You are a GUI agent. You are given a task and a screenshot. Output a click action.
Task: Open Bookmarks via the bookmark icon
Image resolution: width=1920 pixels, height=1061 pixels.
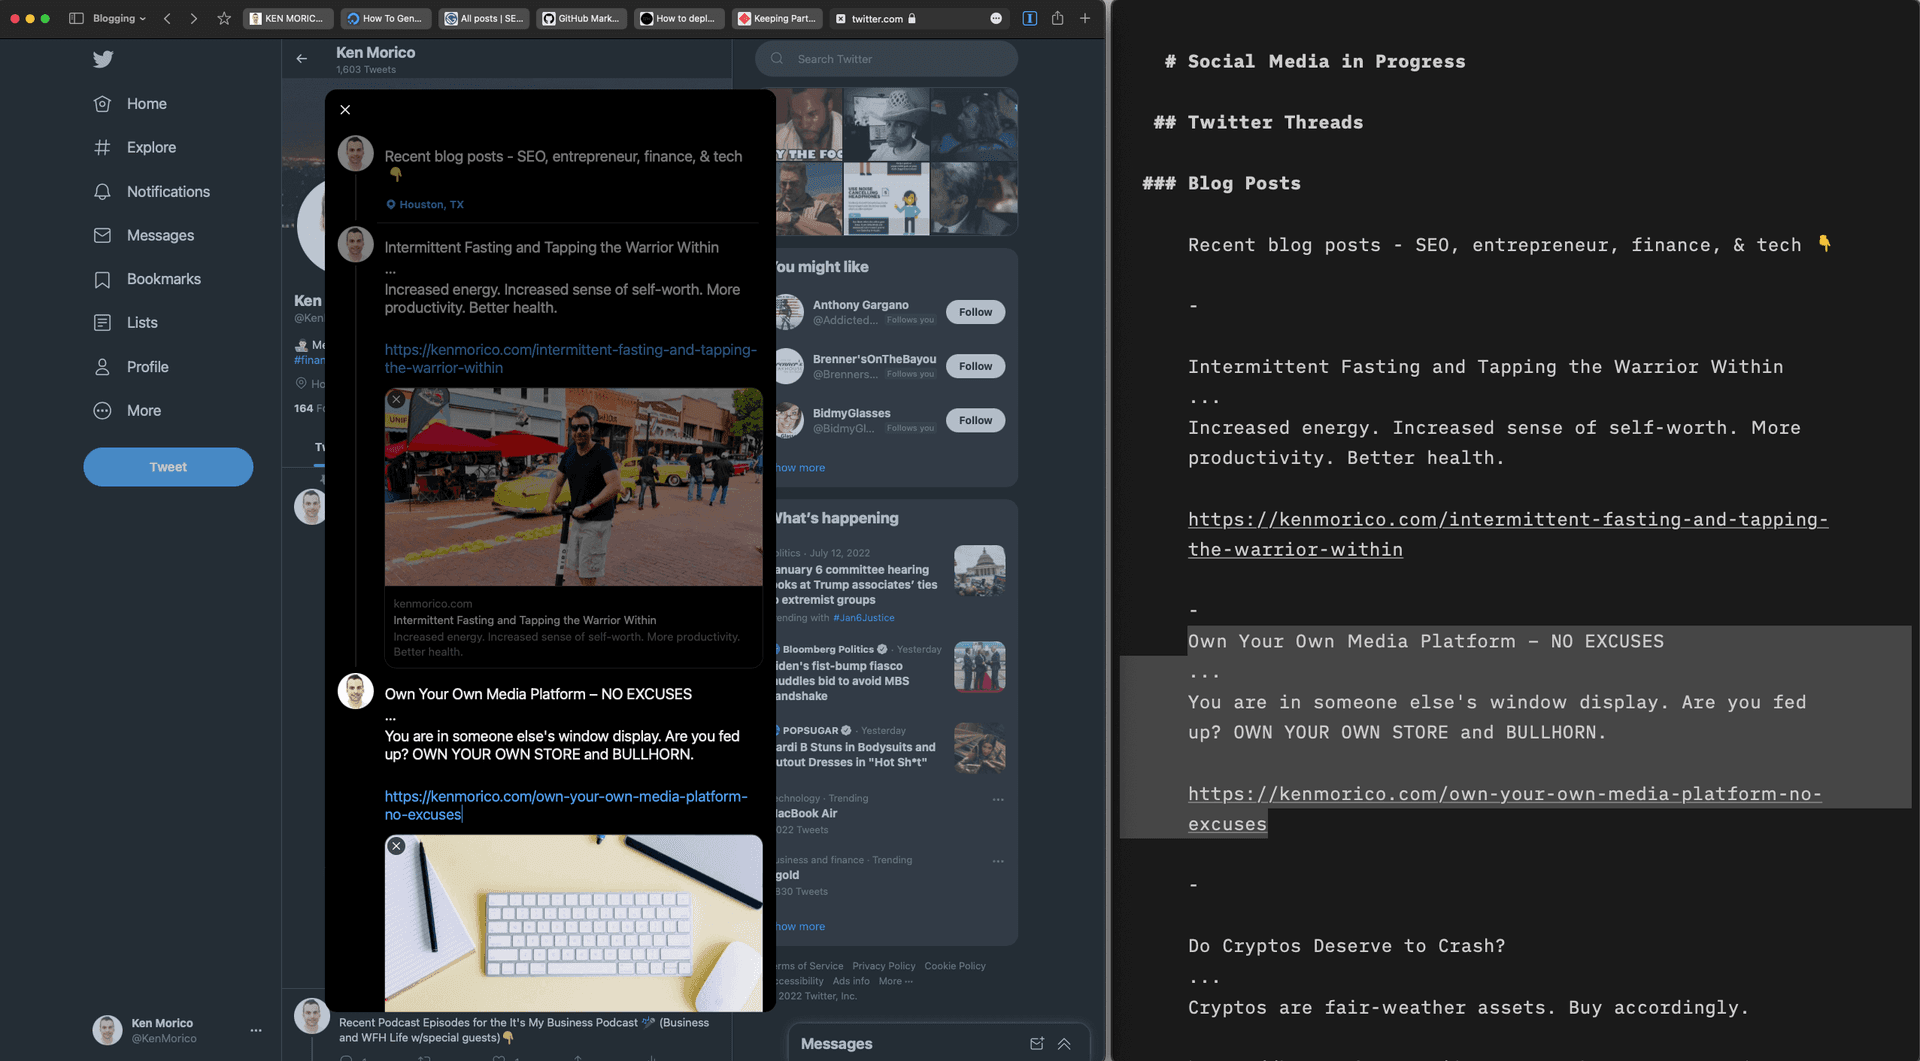click(x=103, y=279)
